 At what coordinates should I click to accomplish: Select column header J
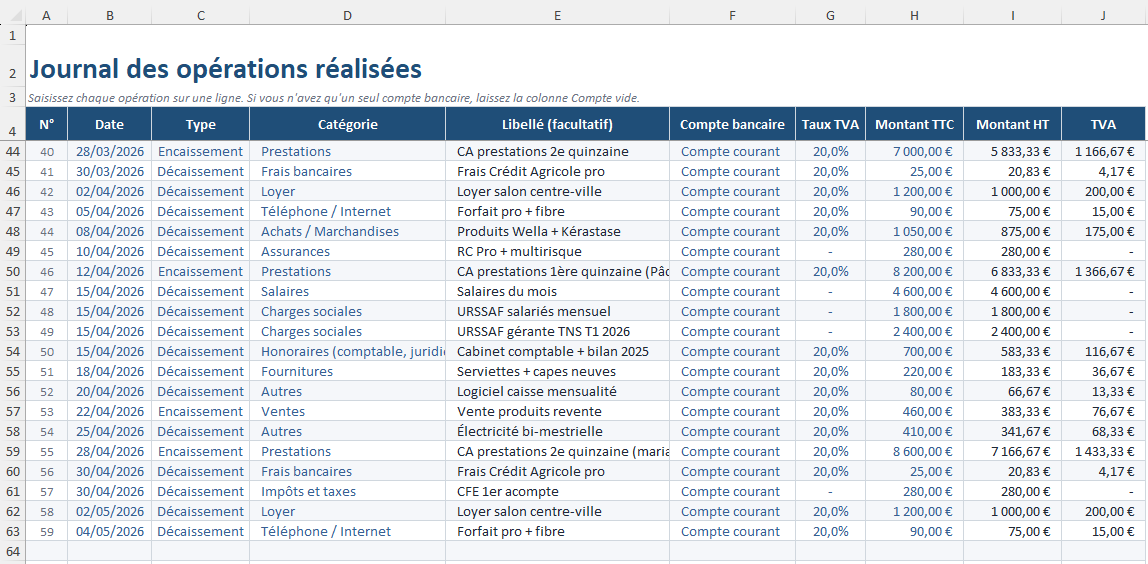(x=1103, y=15)
